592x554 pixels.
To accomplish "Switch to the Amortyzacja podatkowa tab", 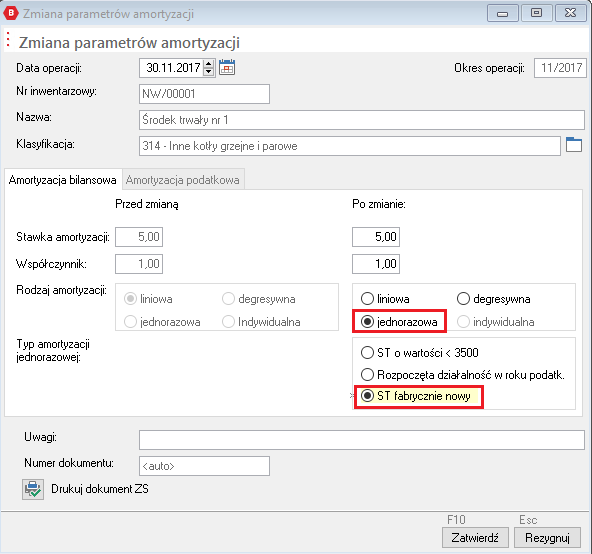I will pyautogui.click(x=183, y=180).
